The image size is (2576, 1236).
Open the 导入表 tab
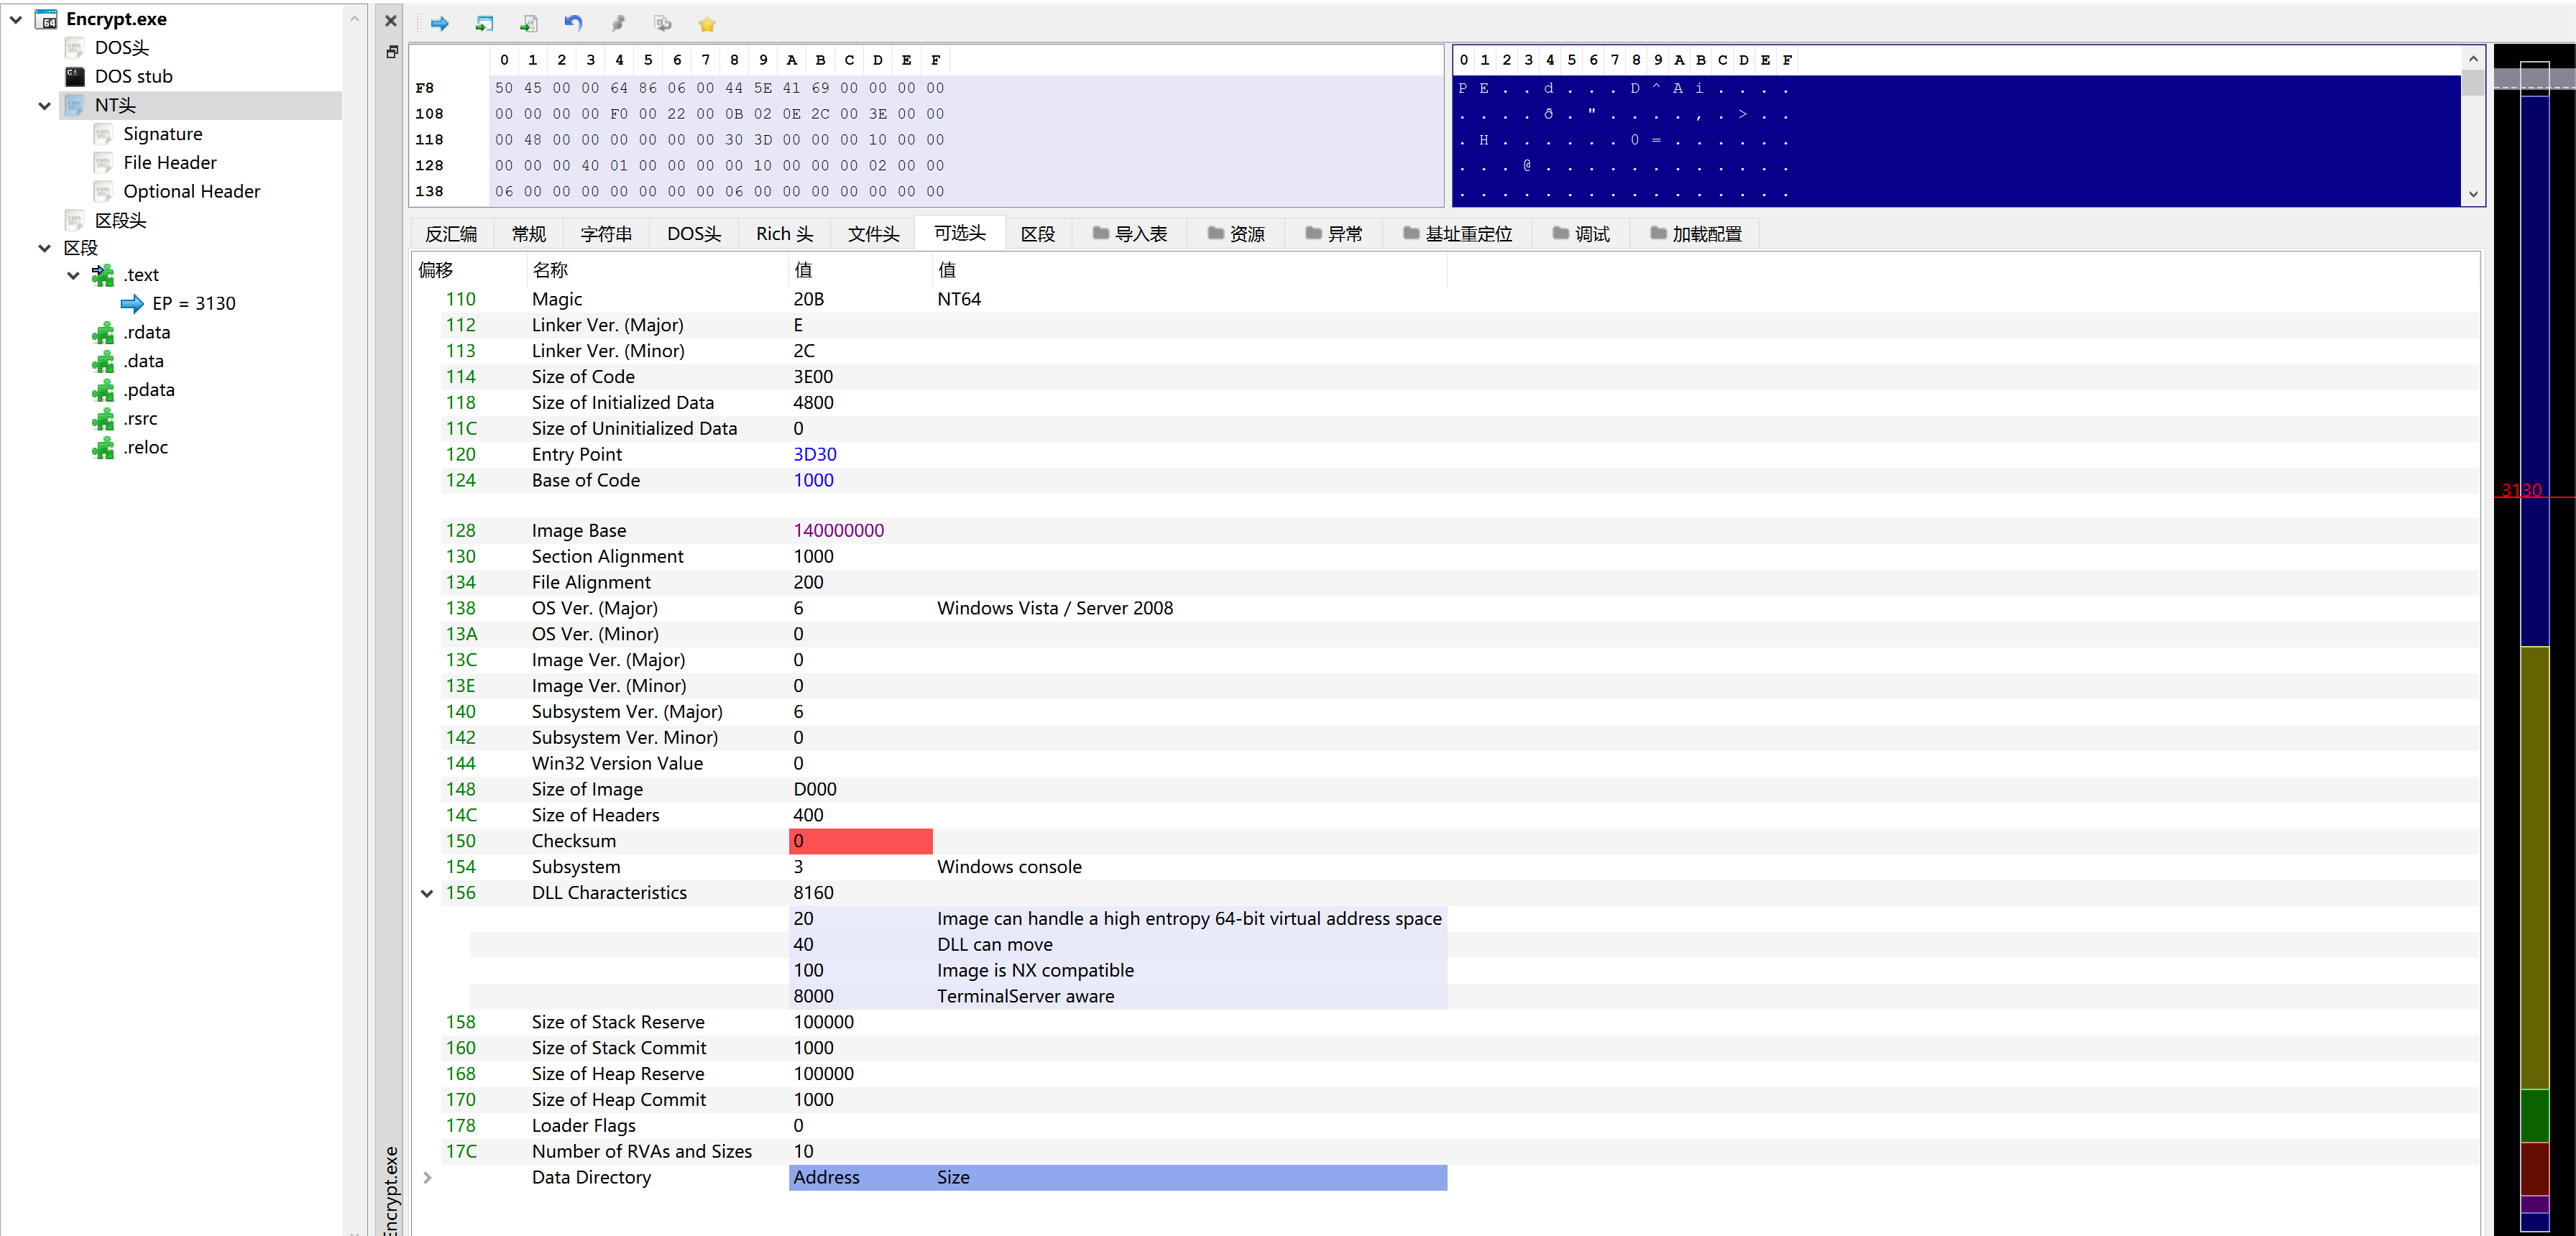(1130, 234)
